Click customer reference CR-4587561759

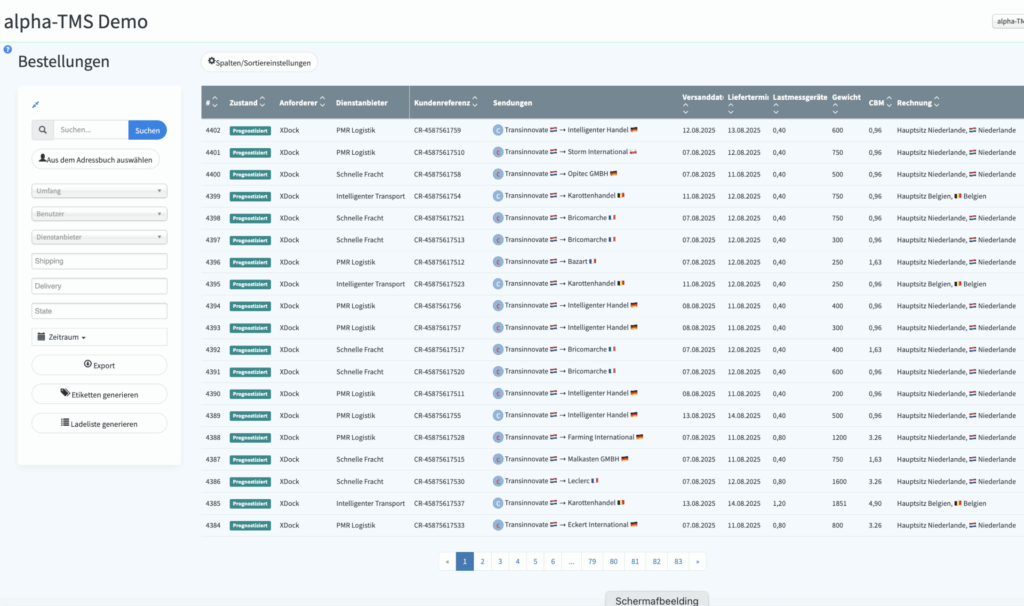point(438,131)
